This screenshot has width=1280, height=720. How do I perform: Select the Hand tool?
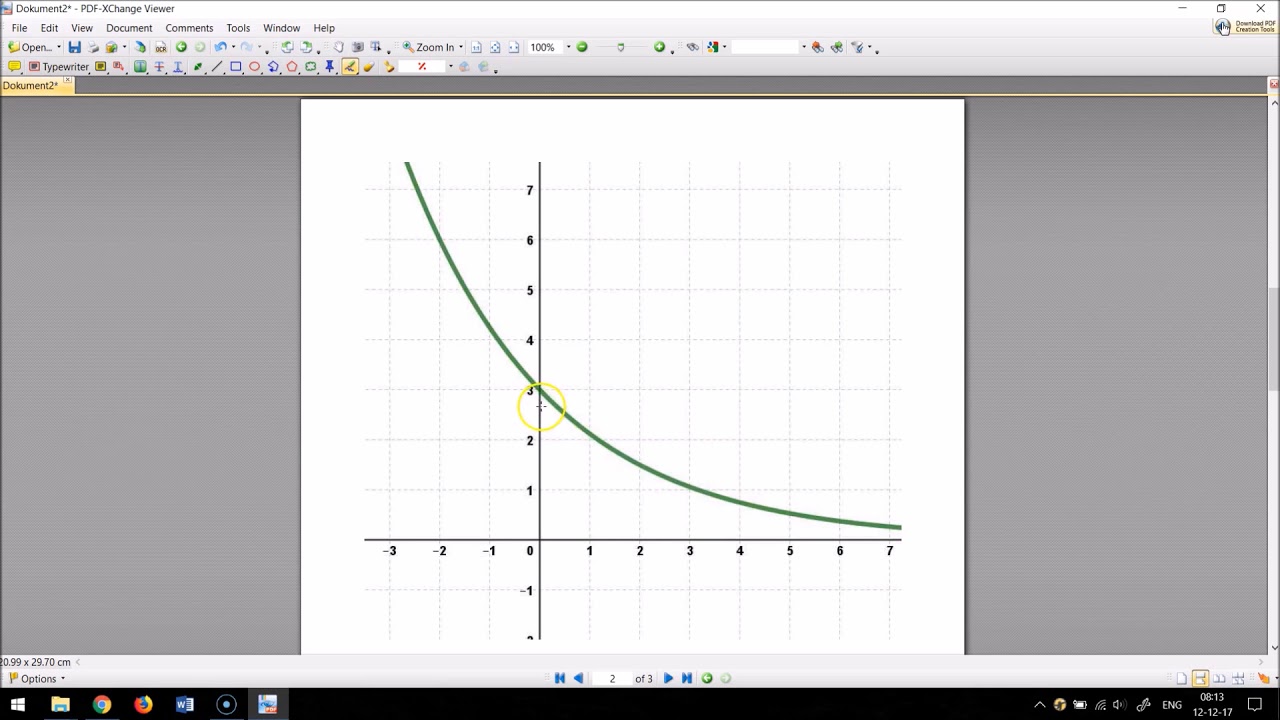click(338, 47)
